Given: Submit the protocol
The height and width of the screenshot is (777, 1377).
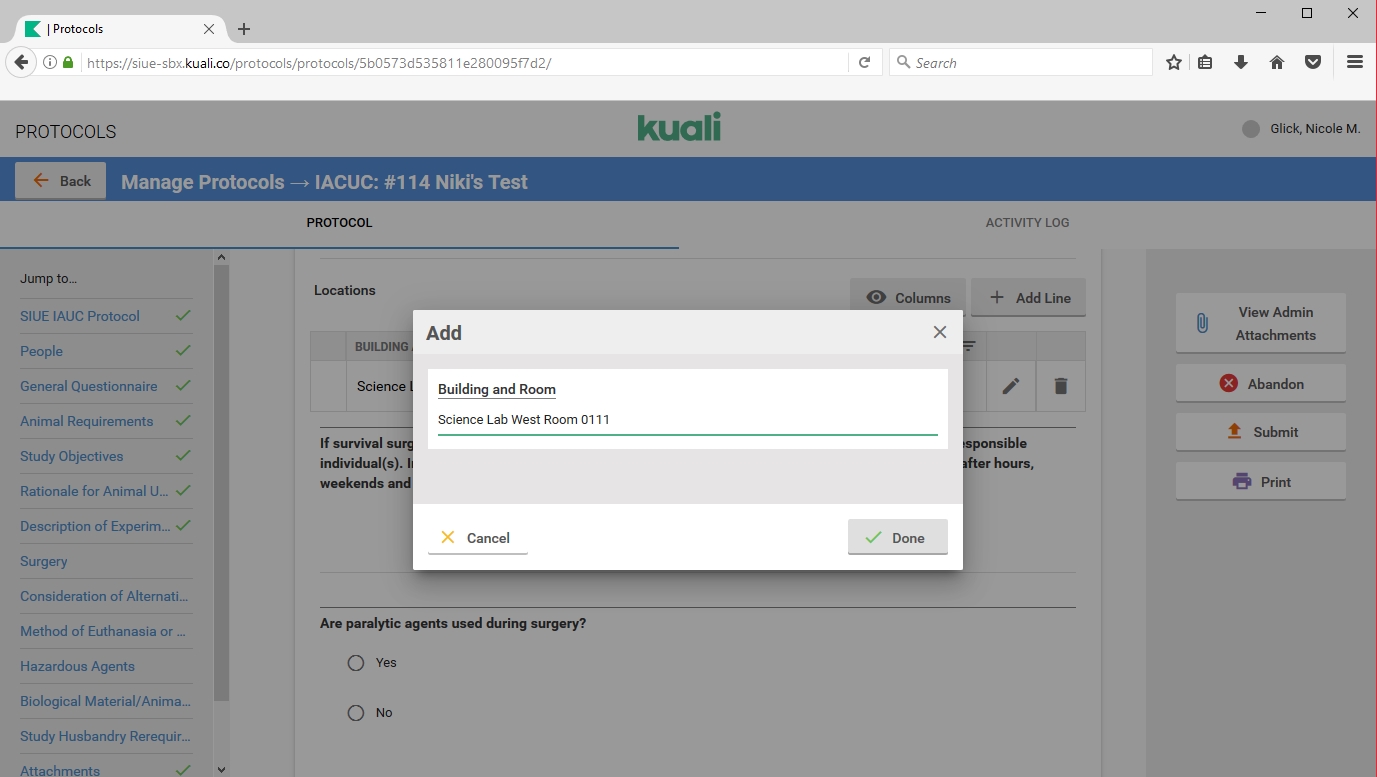Looking at the screenshot, I should coord(1260,432).
